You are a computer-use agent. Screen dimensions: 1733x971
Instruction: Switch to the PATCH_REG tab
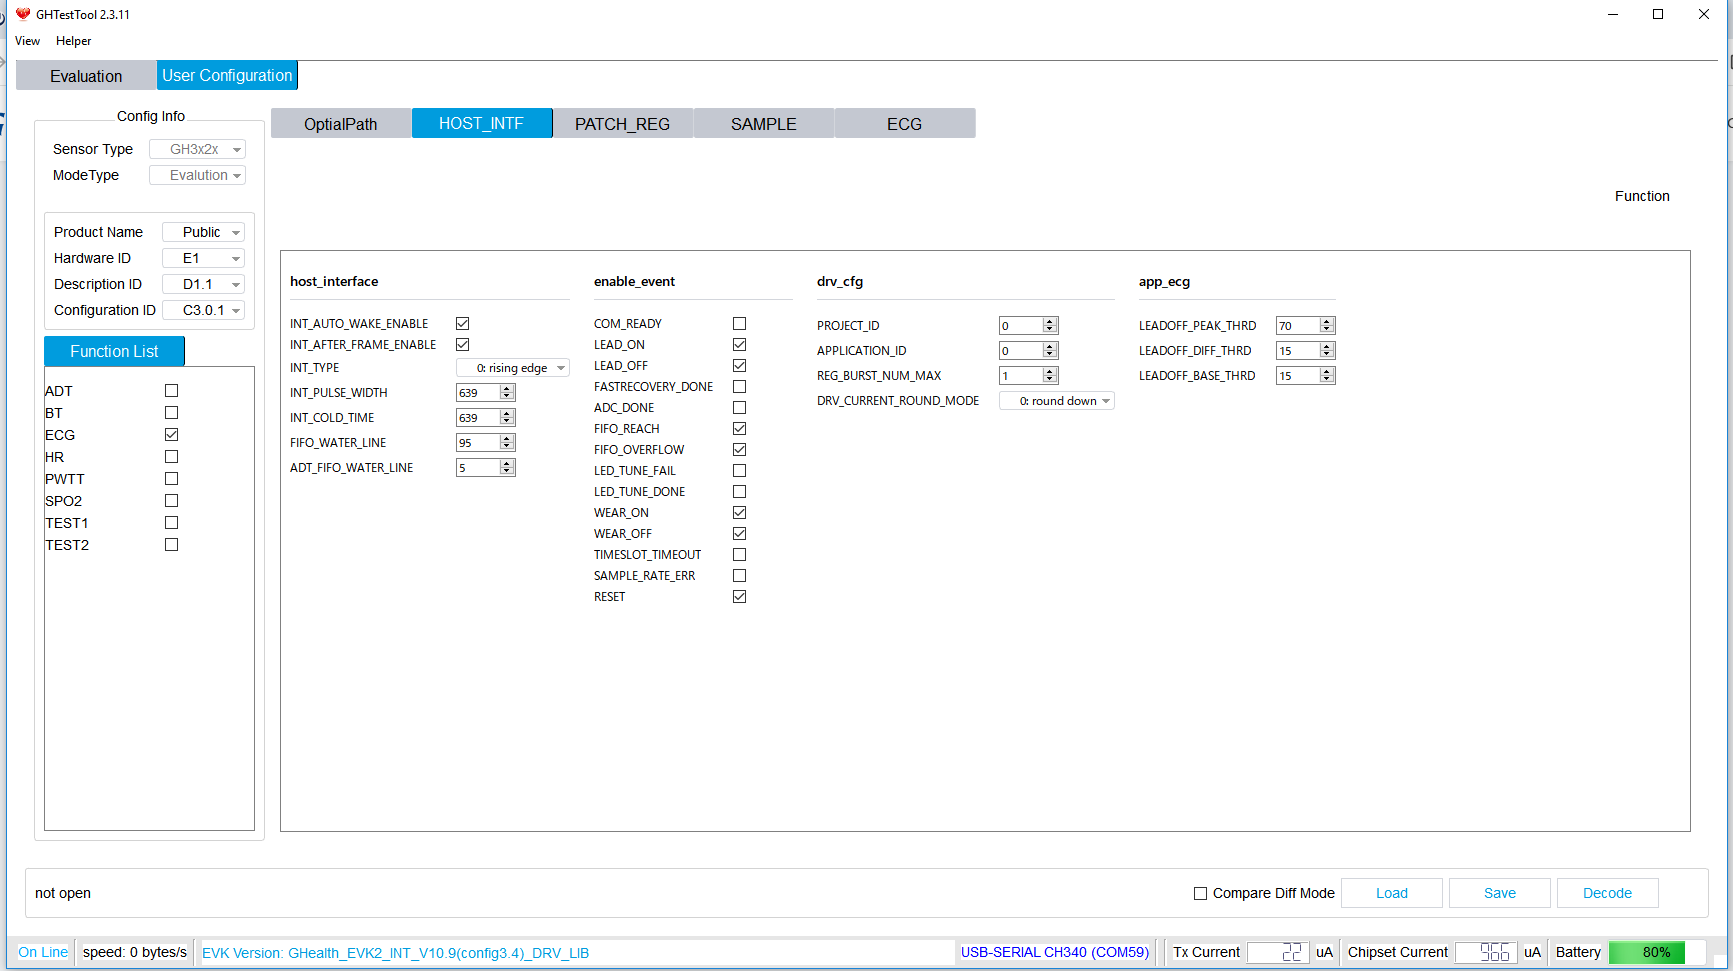pyautogui.click(x=622, y=124)
